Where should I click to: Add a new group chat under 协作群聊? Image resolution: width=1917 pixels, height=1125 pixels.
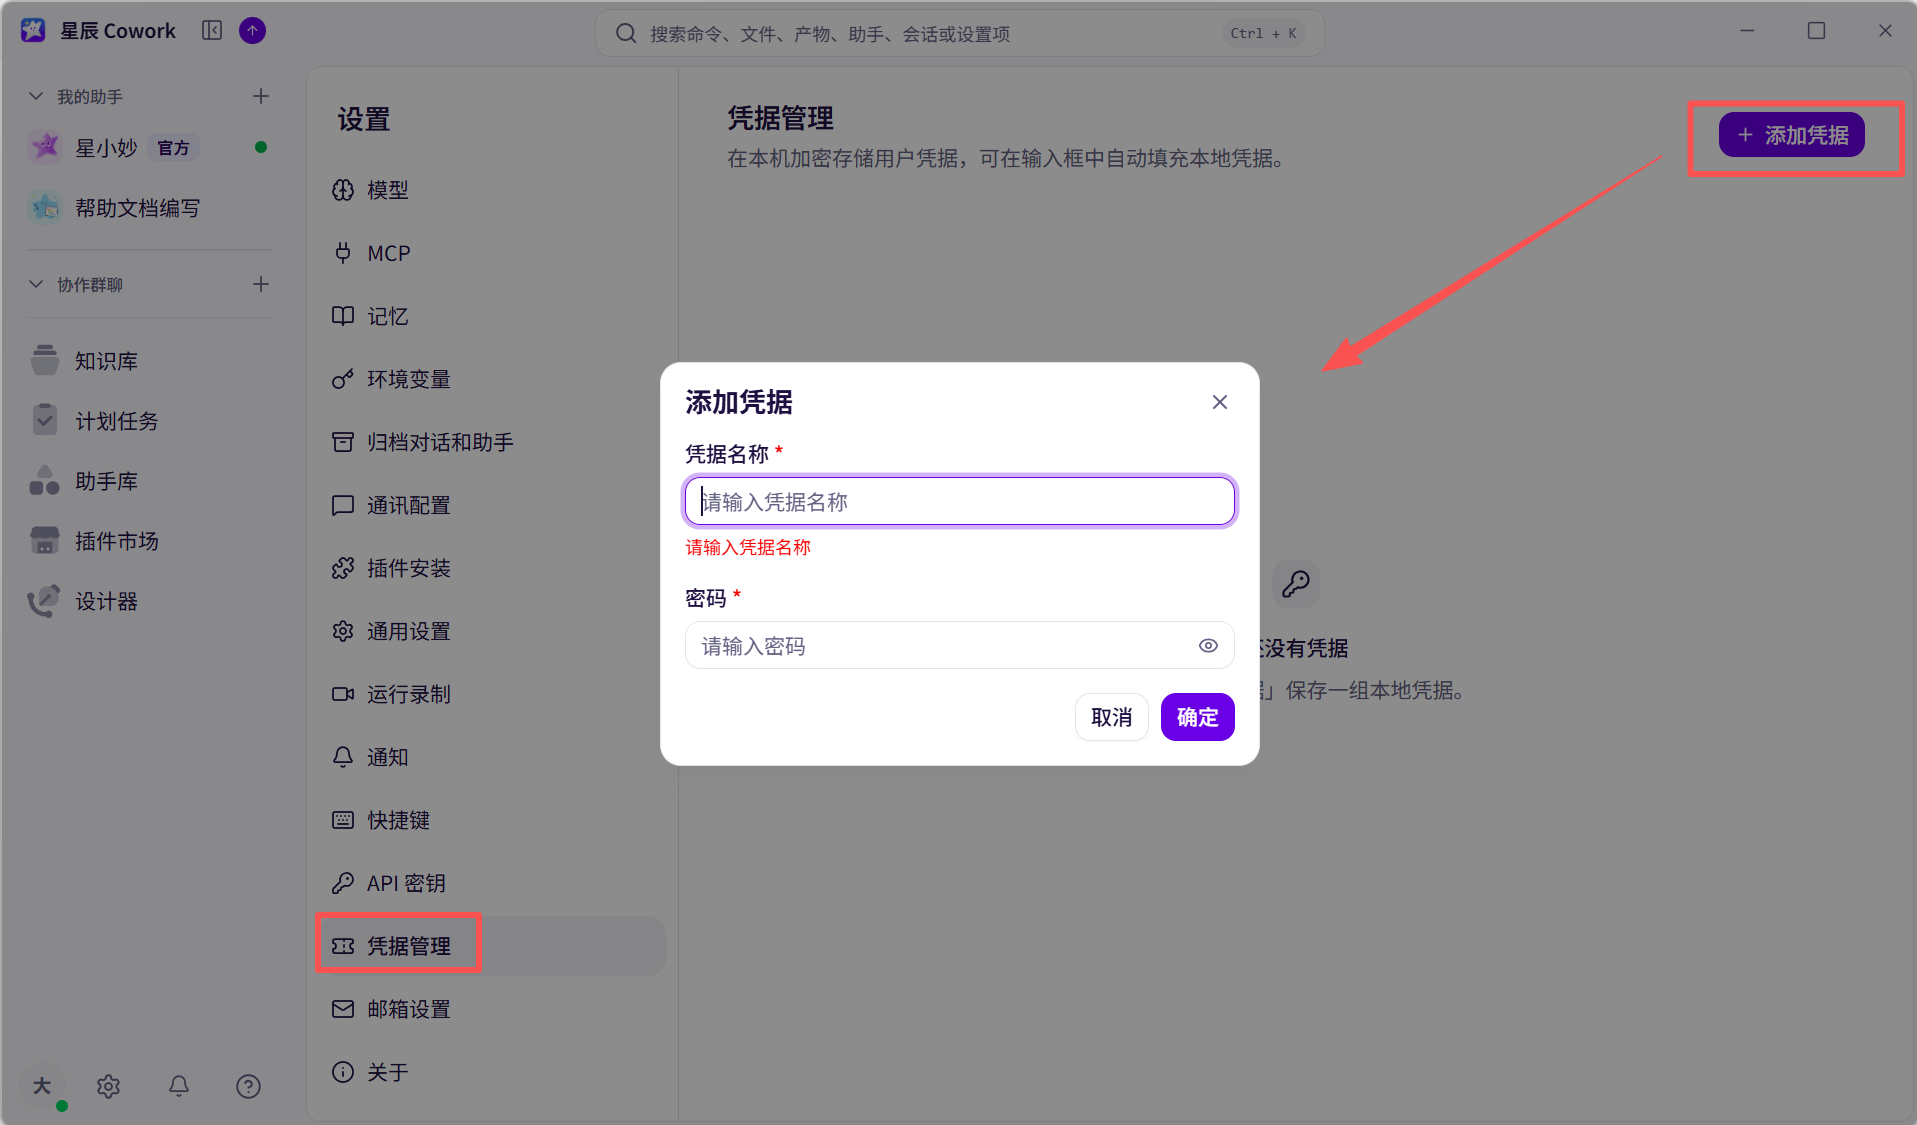click(x=261, y=284)
